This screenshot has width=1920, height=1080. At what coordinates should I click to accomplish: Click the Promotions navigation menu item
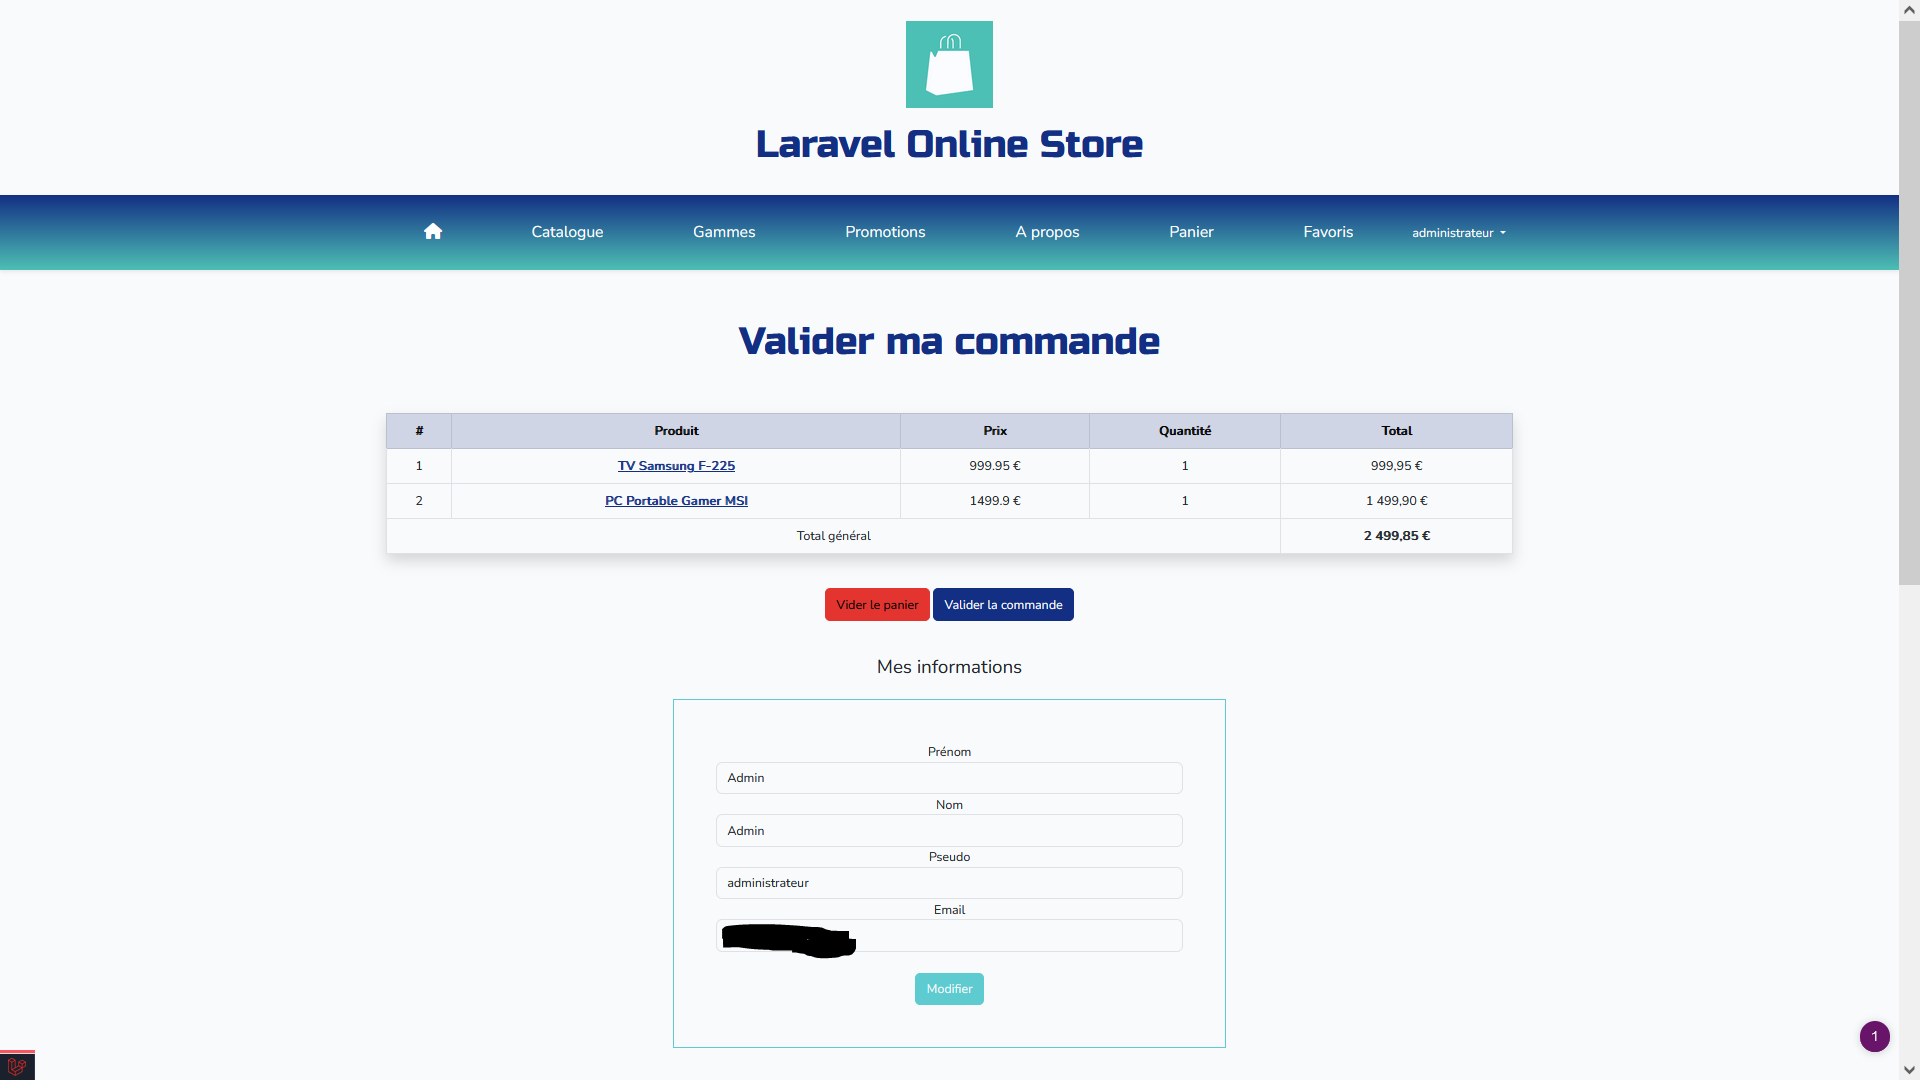(x=885, y=232)
